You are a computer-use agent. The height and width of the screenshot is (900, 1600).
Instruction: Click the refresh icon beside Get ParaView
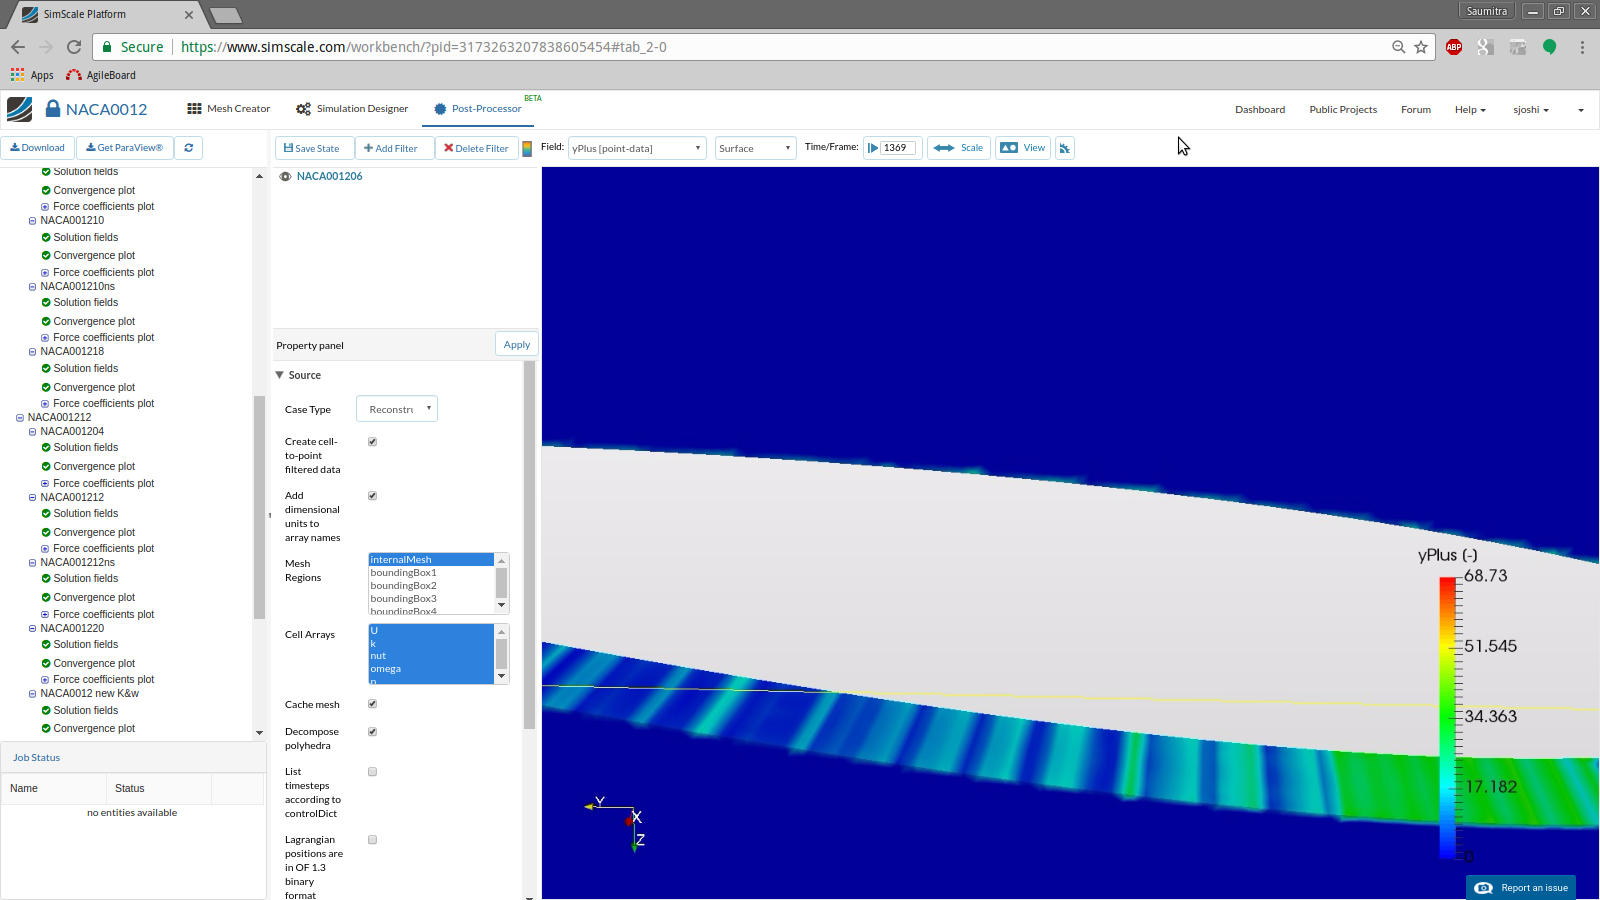pyautogui.click(x=188, y=148)
